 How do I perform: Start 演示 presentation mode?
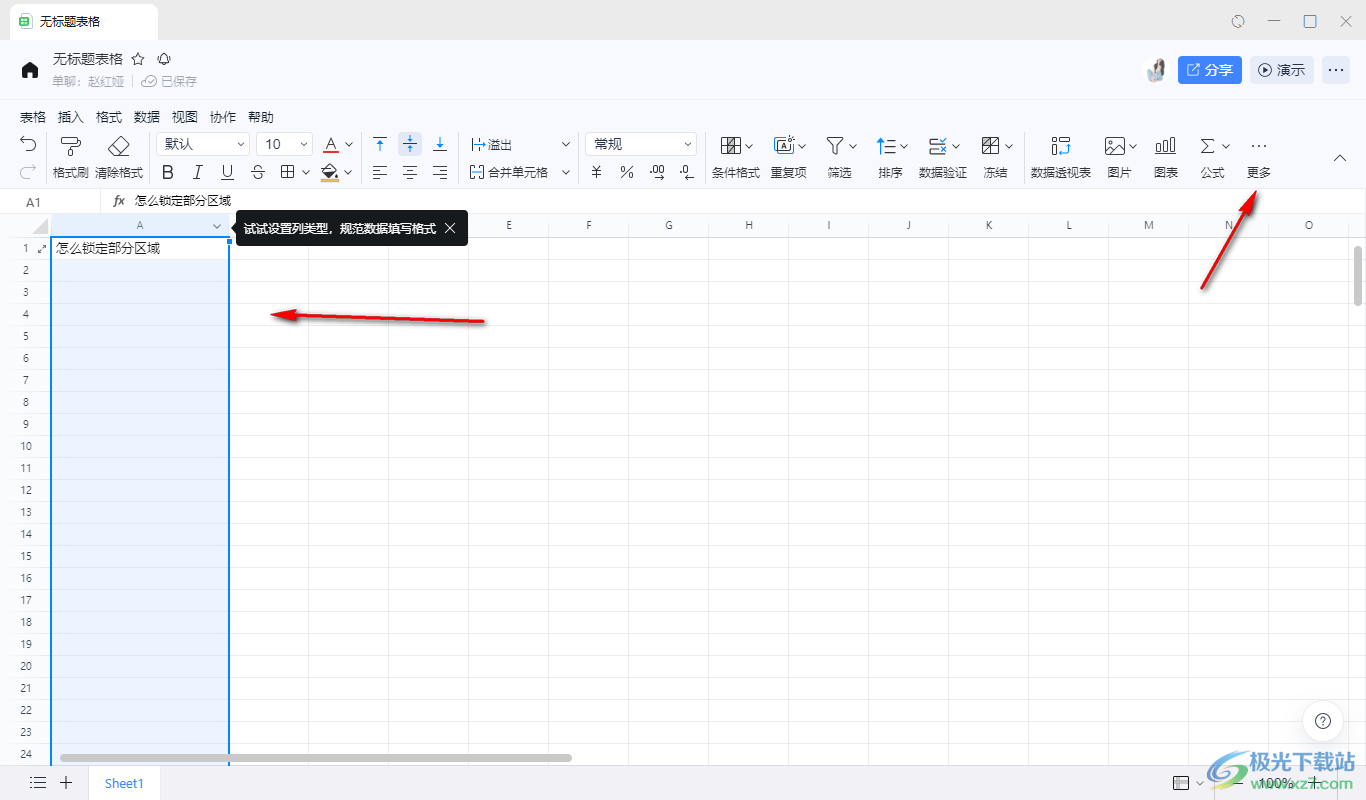pos(1282,70)
